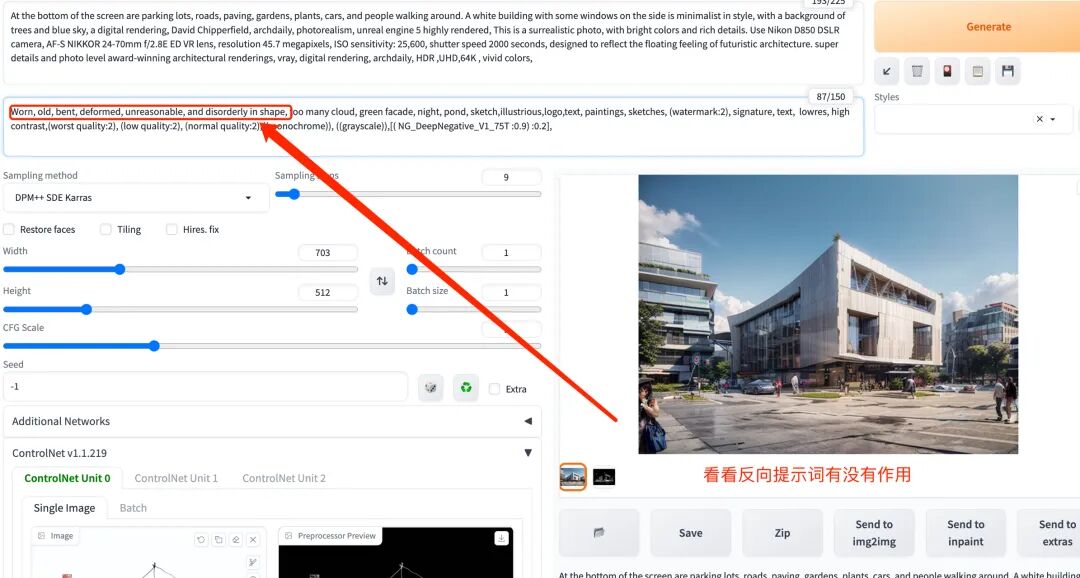Click the dice random seed icon
The height and width of the screenshot is (578, 1080).
pyautogui.click(x=430, y=388)
